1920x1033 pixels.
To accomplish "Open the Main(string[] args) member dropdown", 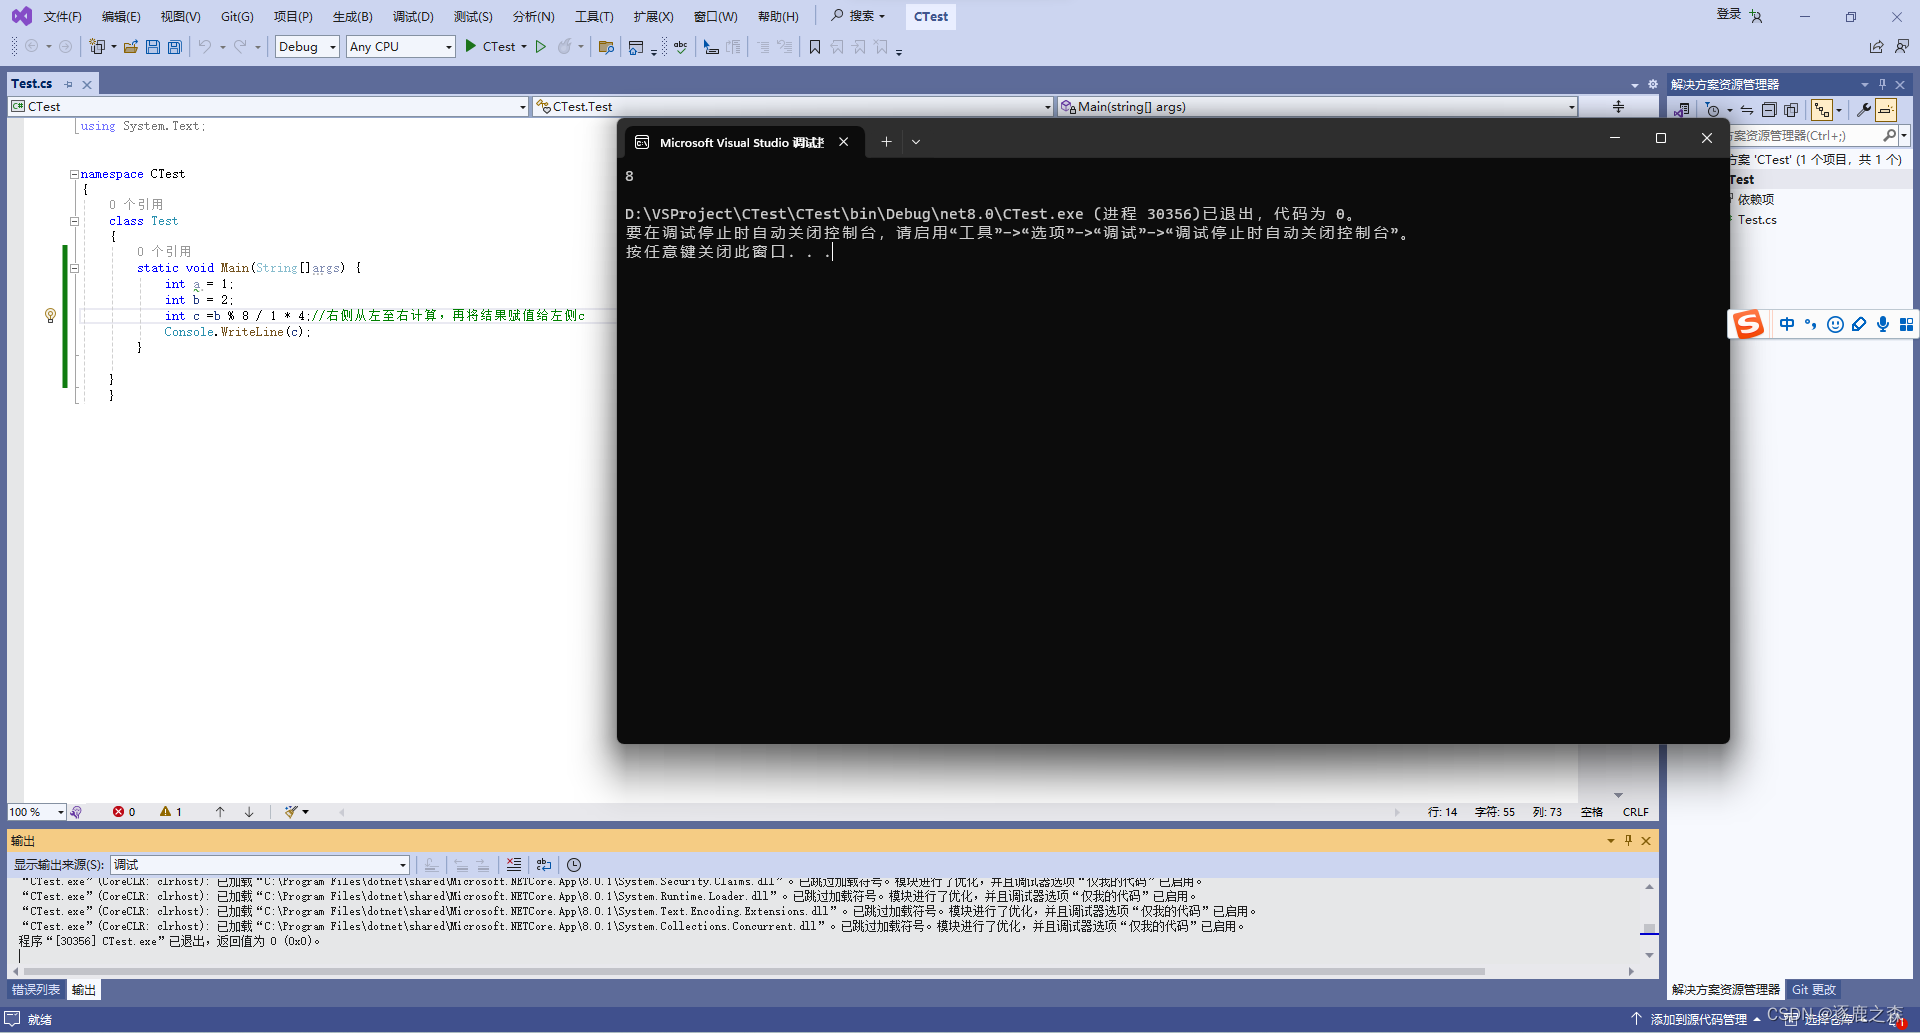I will (x=1318, y=107).
